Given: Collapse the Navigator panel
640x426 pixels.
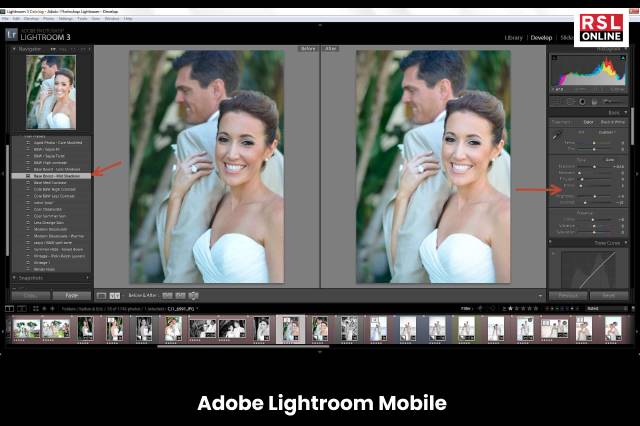Looking at the screenshot, I should (14, 49).
